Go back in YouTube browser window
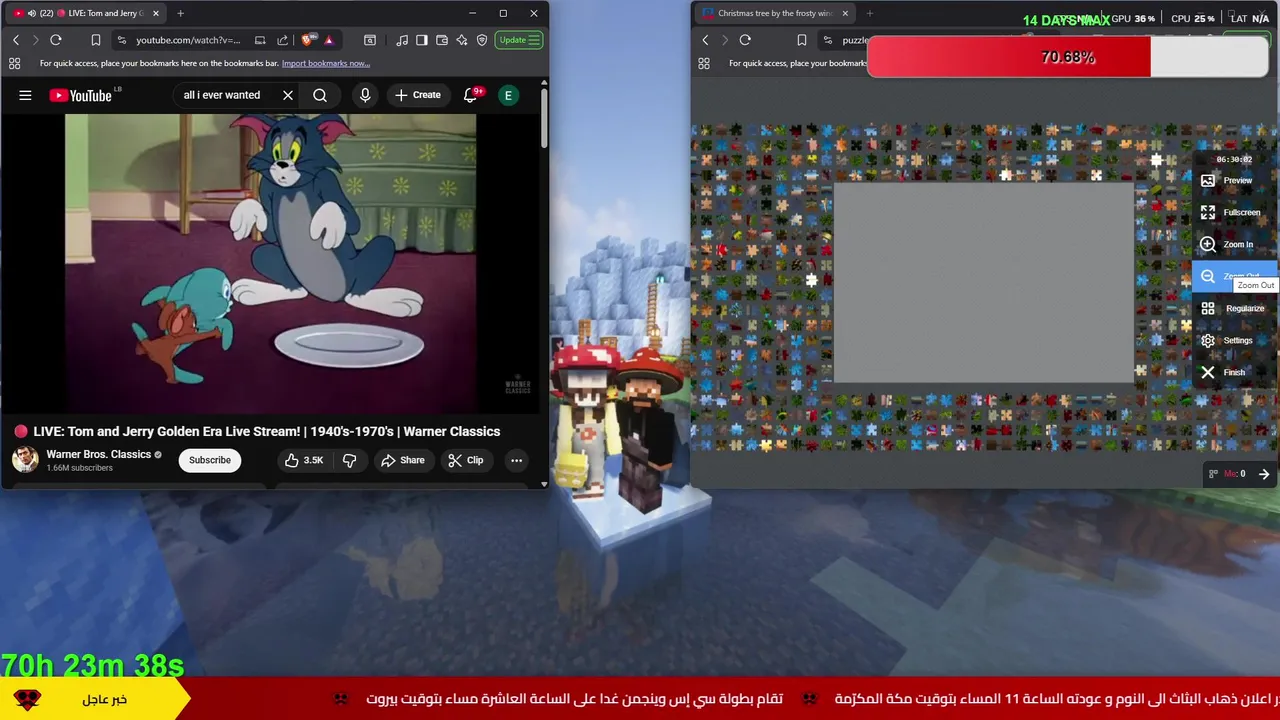The width and height of the screenshot is (1280, 720). [x=16, y=40]
